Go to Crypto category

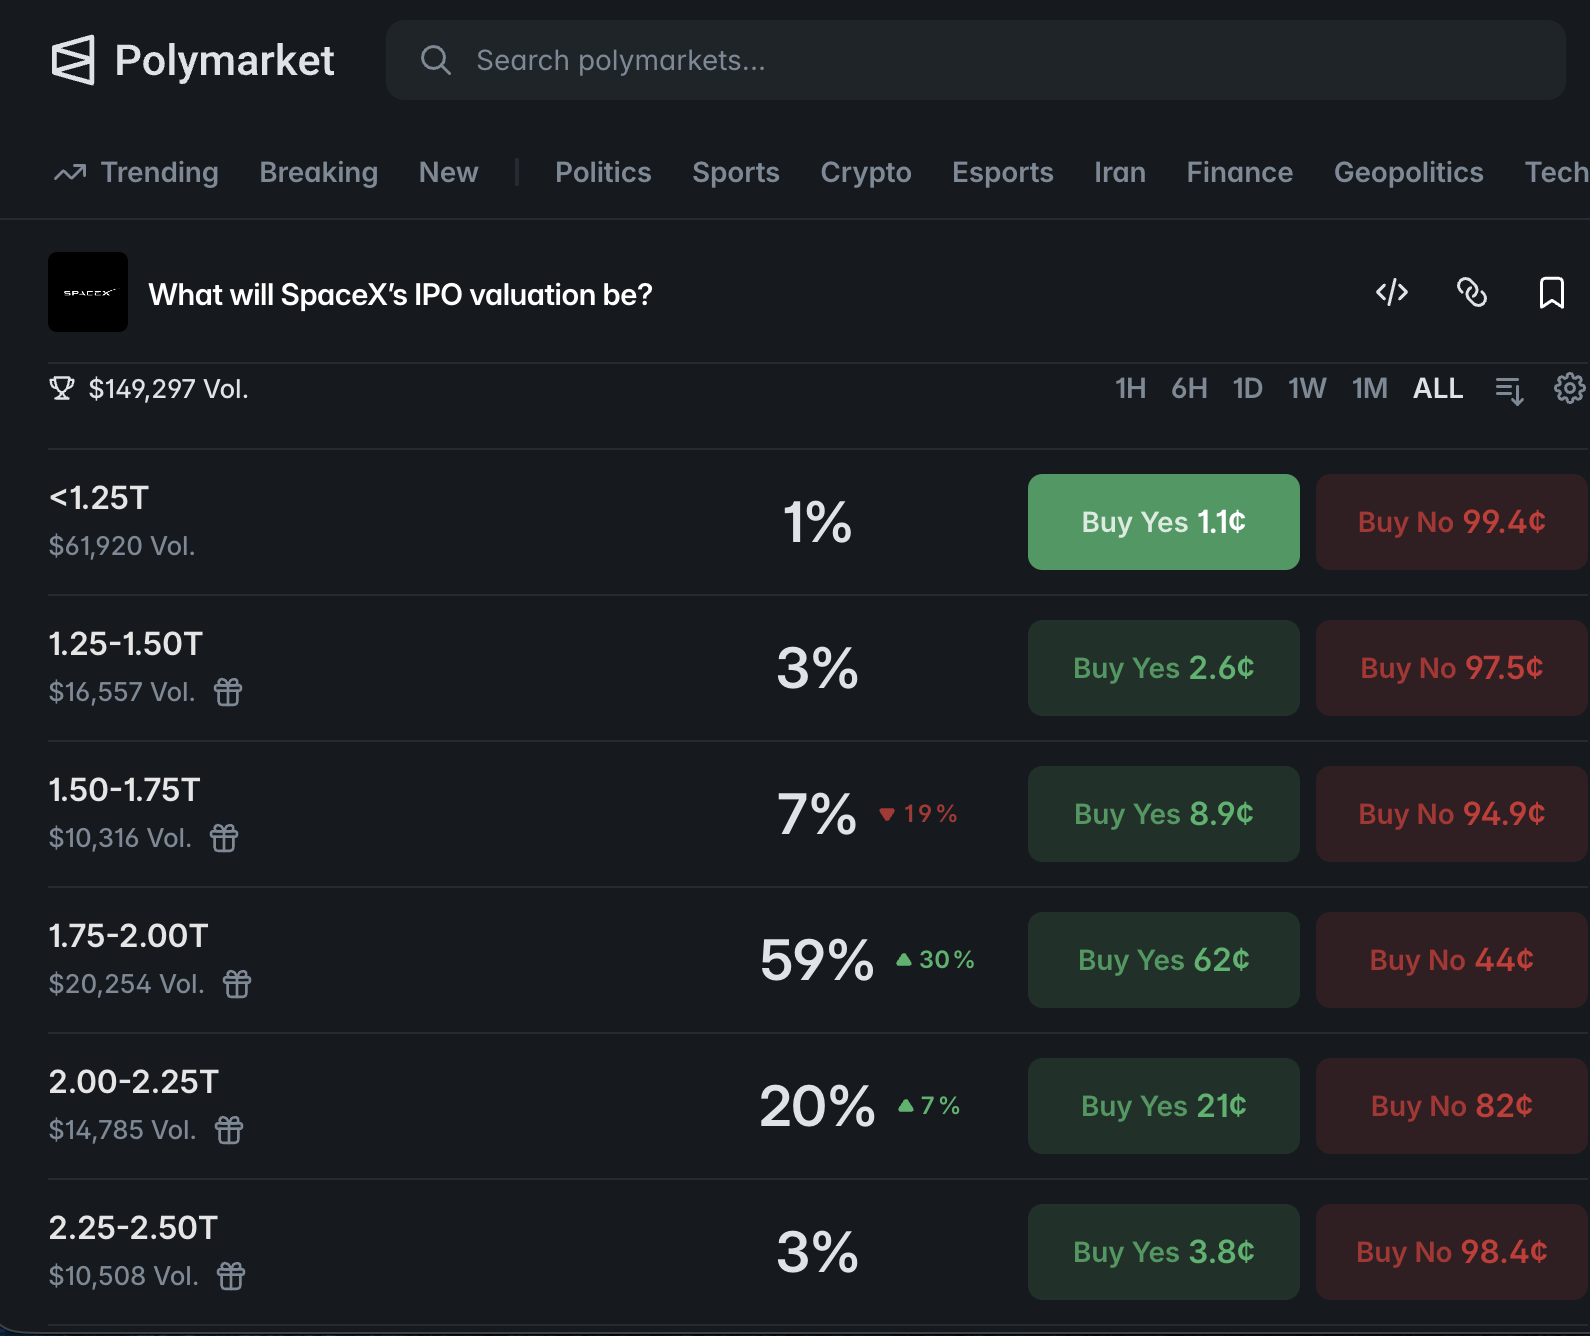pos(866,172)
